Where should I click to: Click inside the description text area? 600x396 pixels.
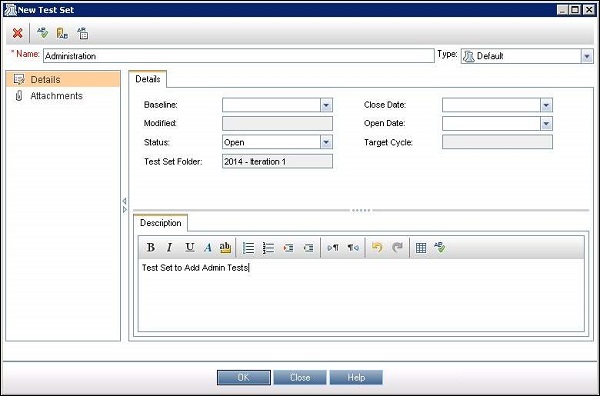coord(361,295)
